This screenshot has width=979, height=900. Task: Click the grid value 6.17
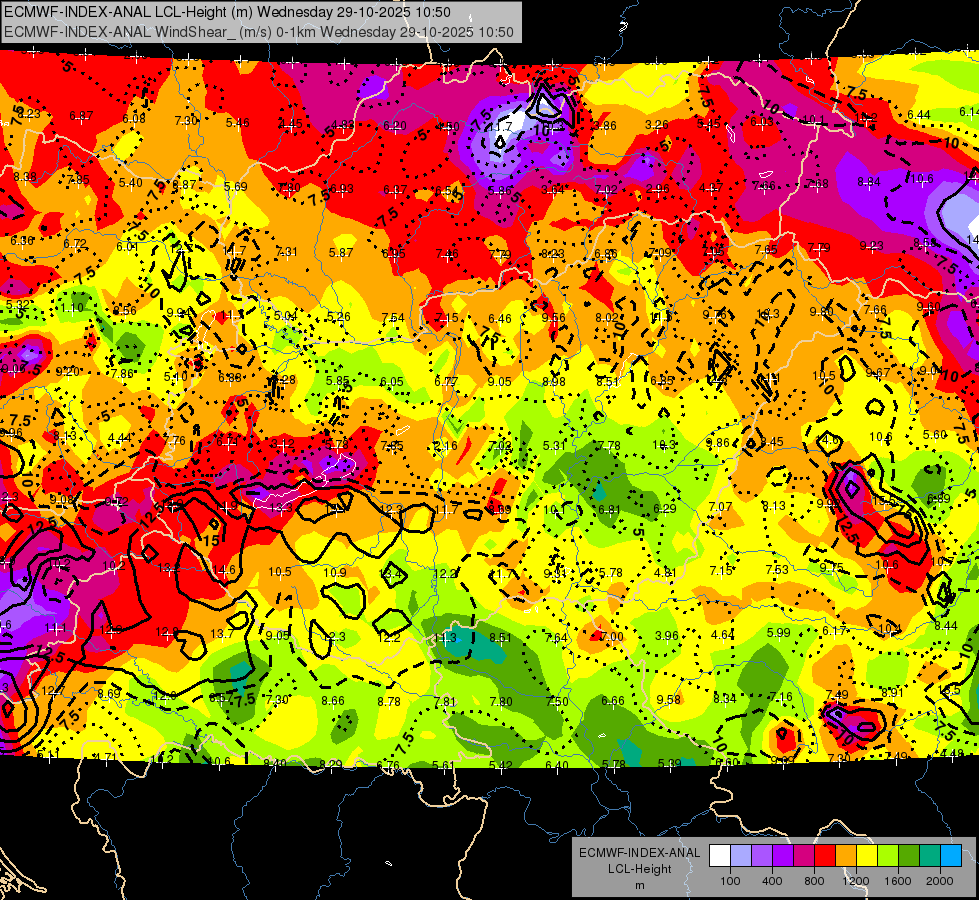click(x=834, y=631)
